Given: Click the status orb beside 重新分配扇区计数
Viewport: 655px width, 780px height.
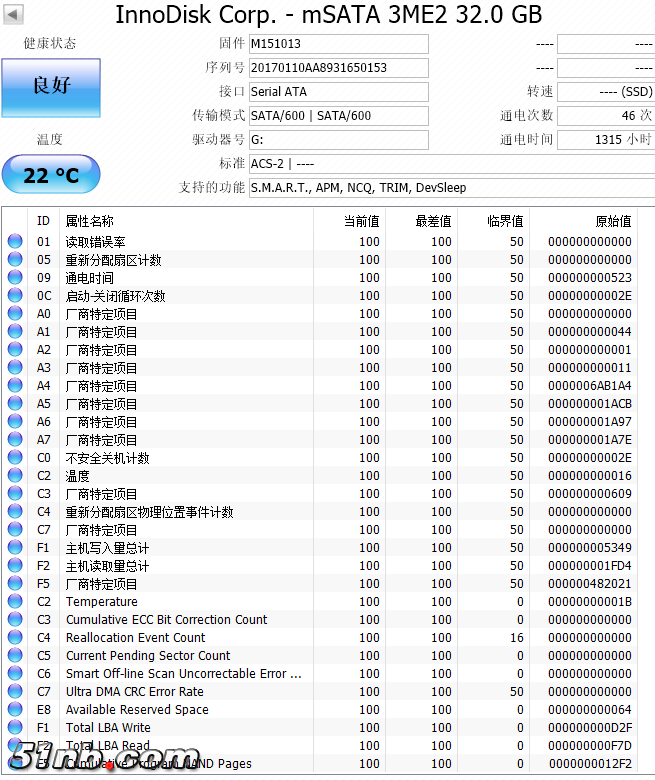Looking at the screenshot, I should pos(15,259).
